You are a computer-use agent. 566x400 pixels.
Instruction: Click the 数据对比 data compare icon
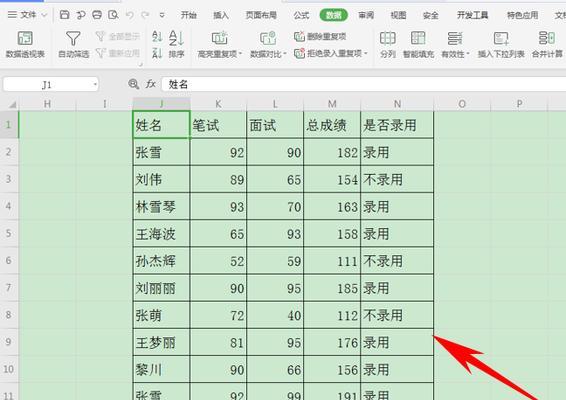coord(268,38)
